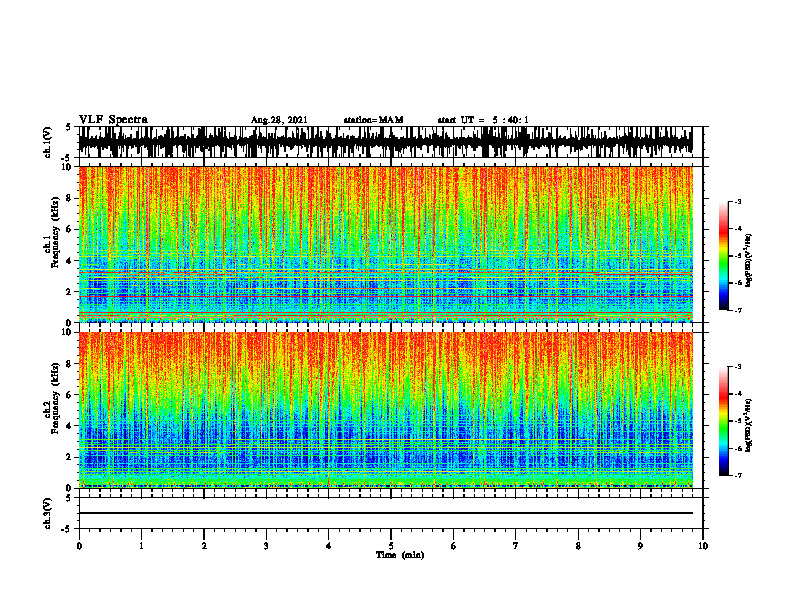Click the ch.1(V) waveform axis label
The image size is (792, 612).
[x=48, y=142]
